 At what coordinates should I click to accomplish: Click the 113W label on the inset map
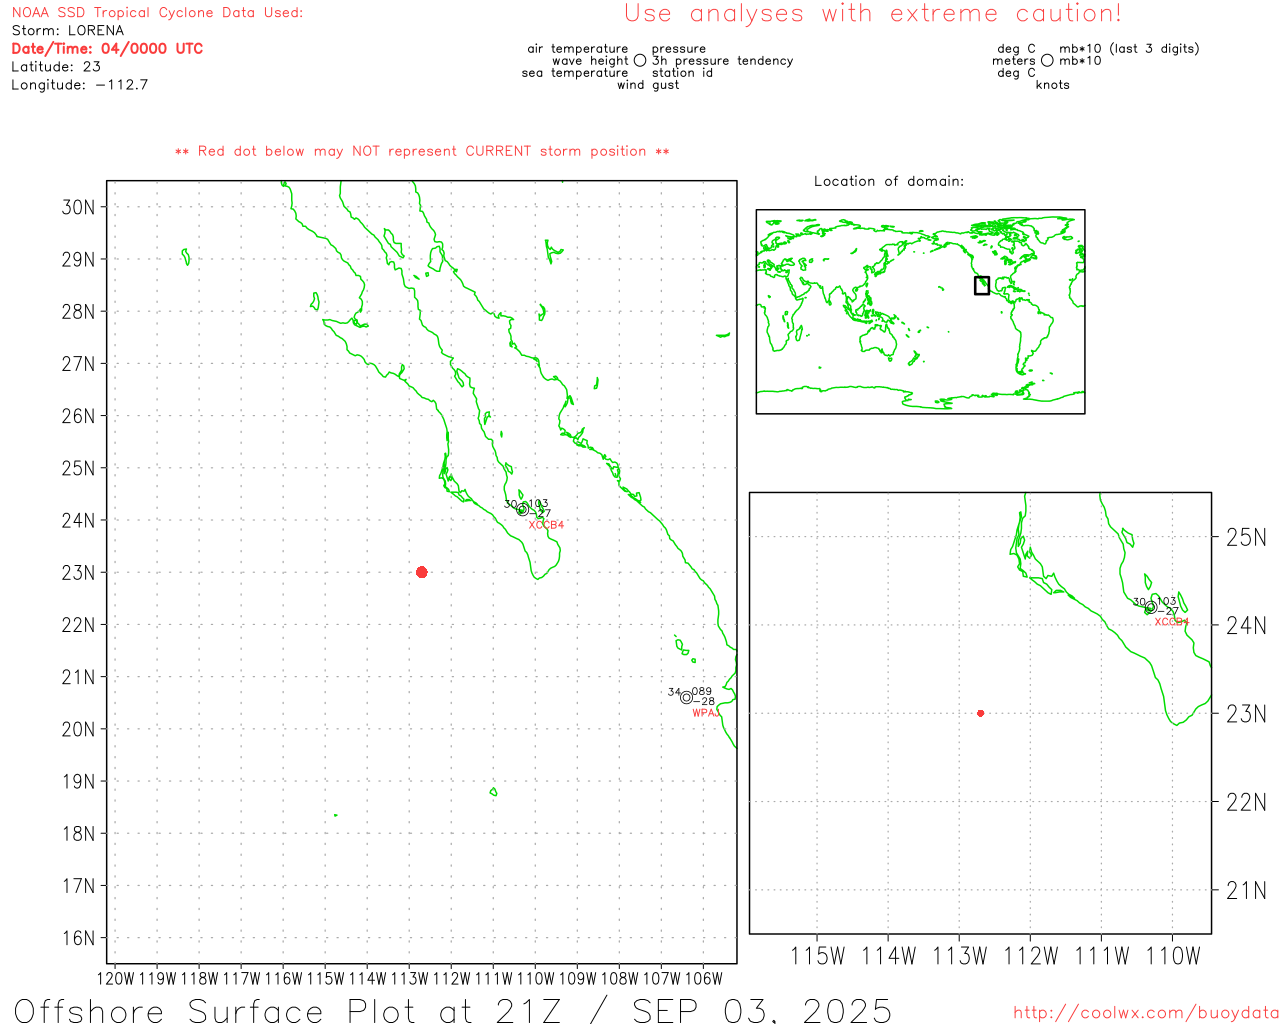[959, 957]
